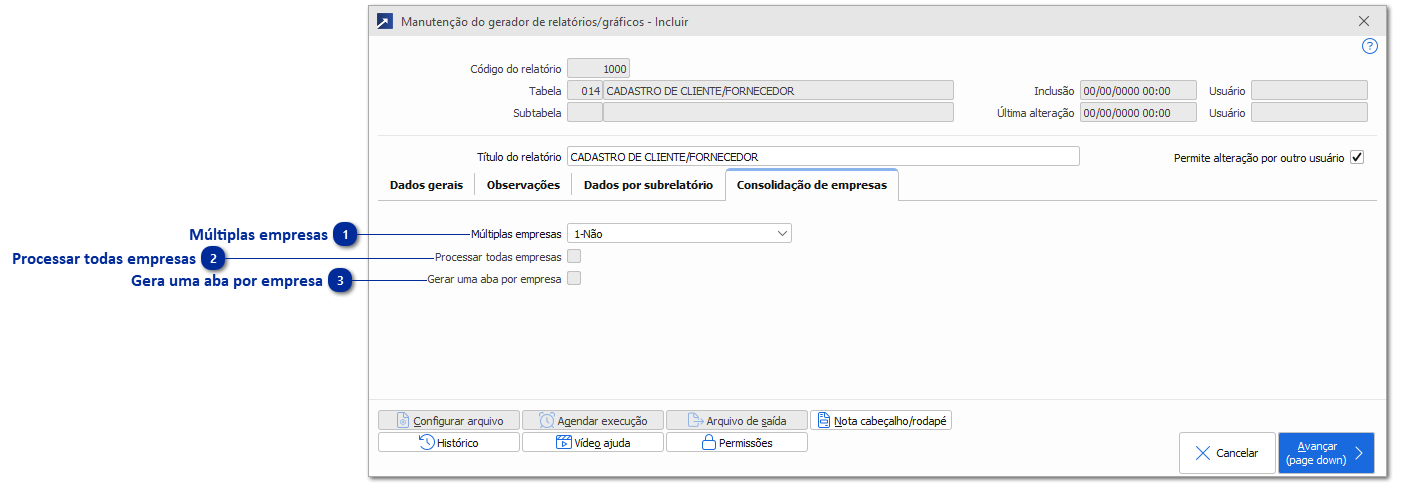
Task: Click the Subtabela code field
Action: (585, 113)
